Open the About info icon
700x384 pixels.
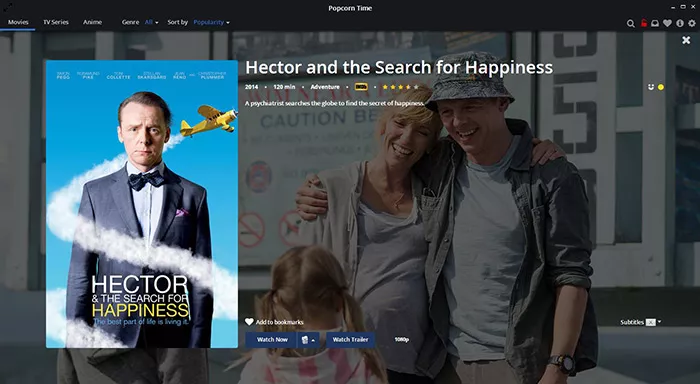[679, 23]
